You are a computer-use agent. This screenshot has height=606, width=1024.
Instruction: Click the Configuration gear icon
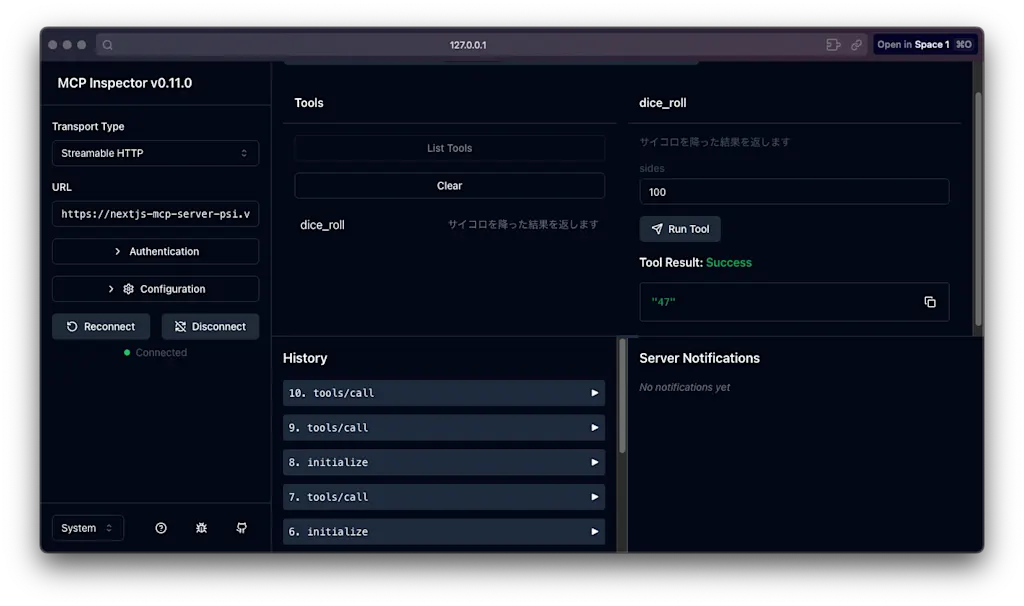(x=128, y=289)
